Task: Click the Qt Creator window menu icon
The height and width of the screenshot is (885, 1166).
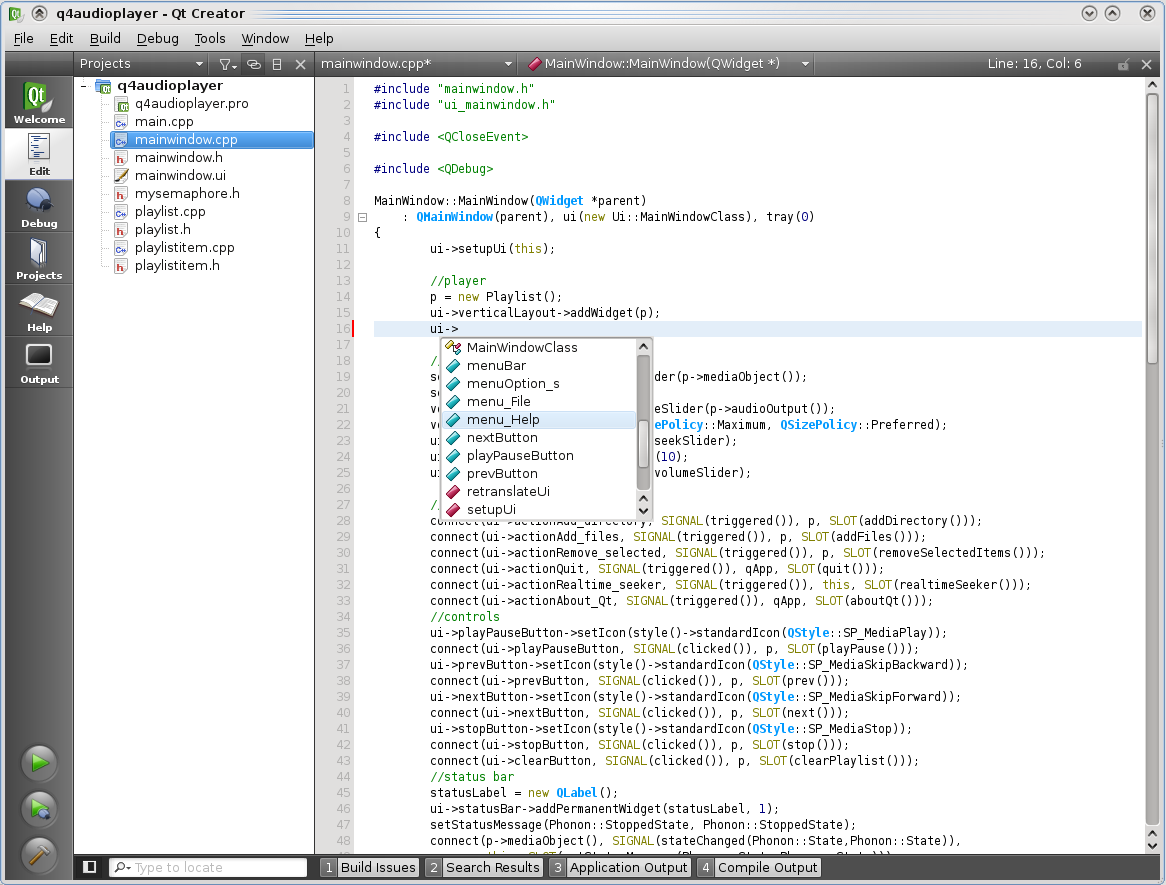Action: [16, 13]
